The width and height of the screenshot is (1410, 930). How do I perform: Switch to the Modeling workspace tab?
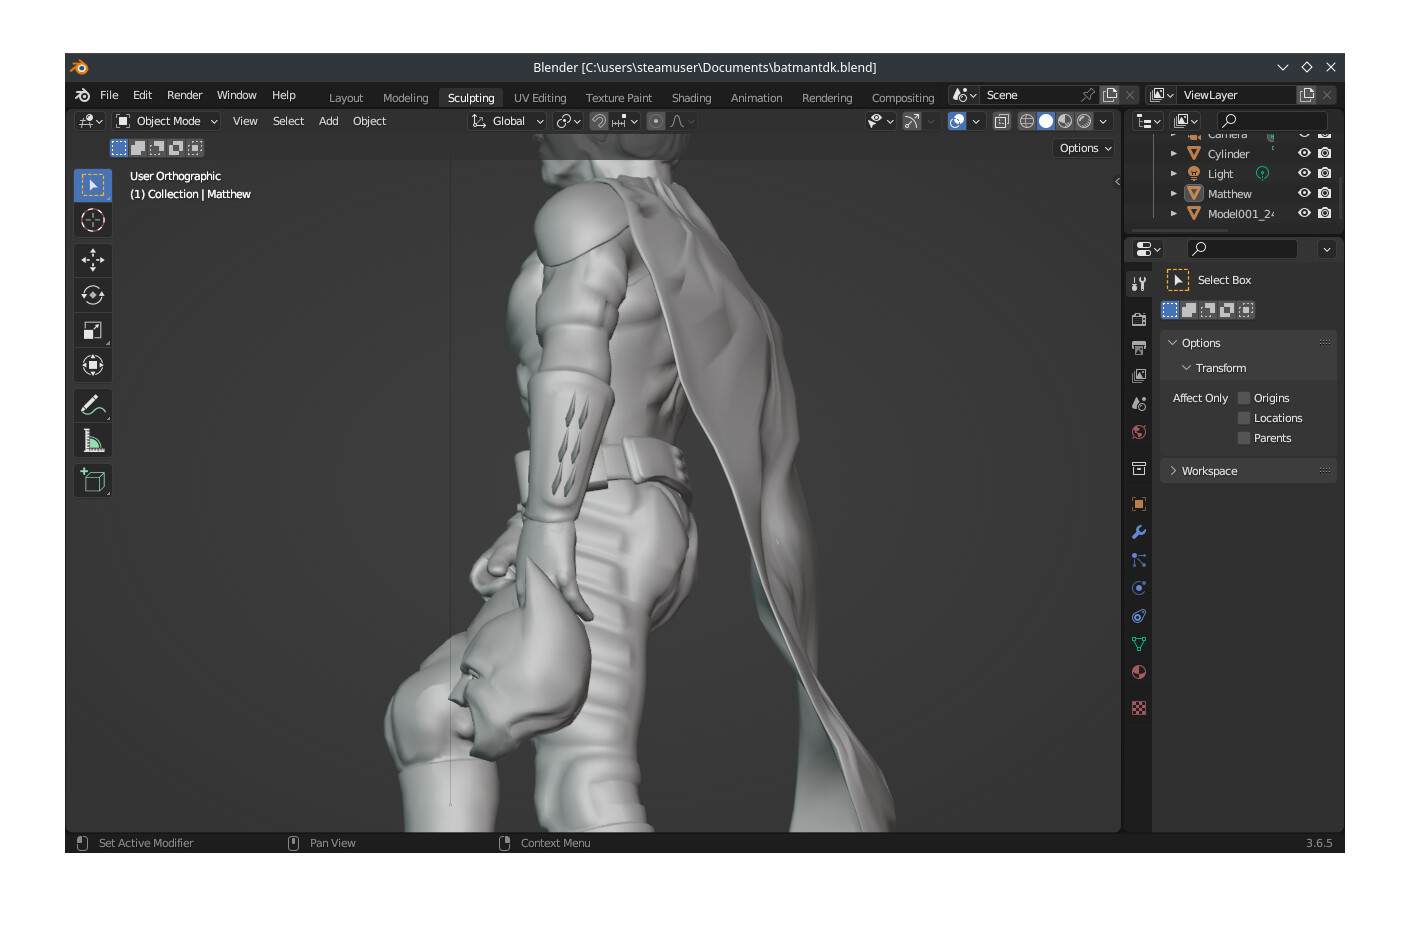405,98
